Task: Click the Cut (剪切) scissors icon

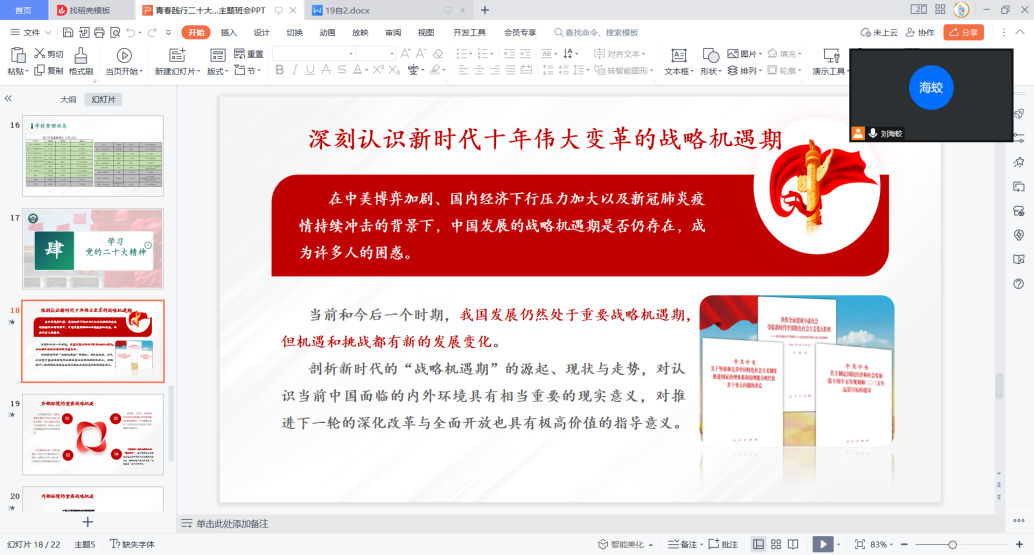Action: pyautogui.click(x=40, y=54)
